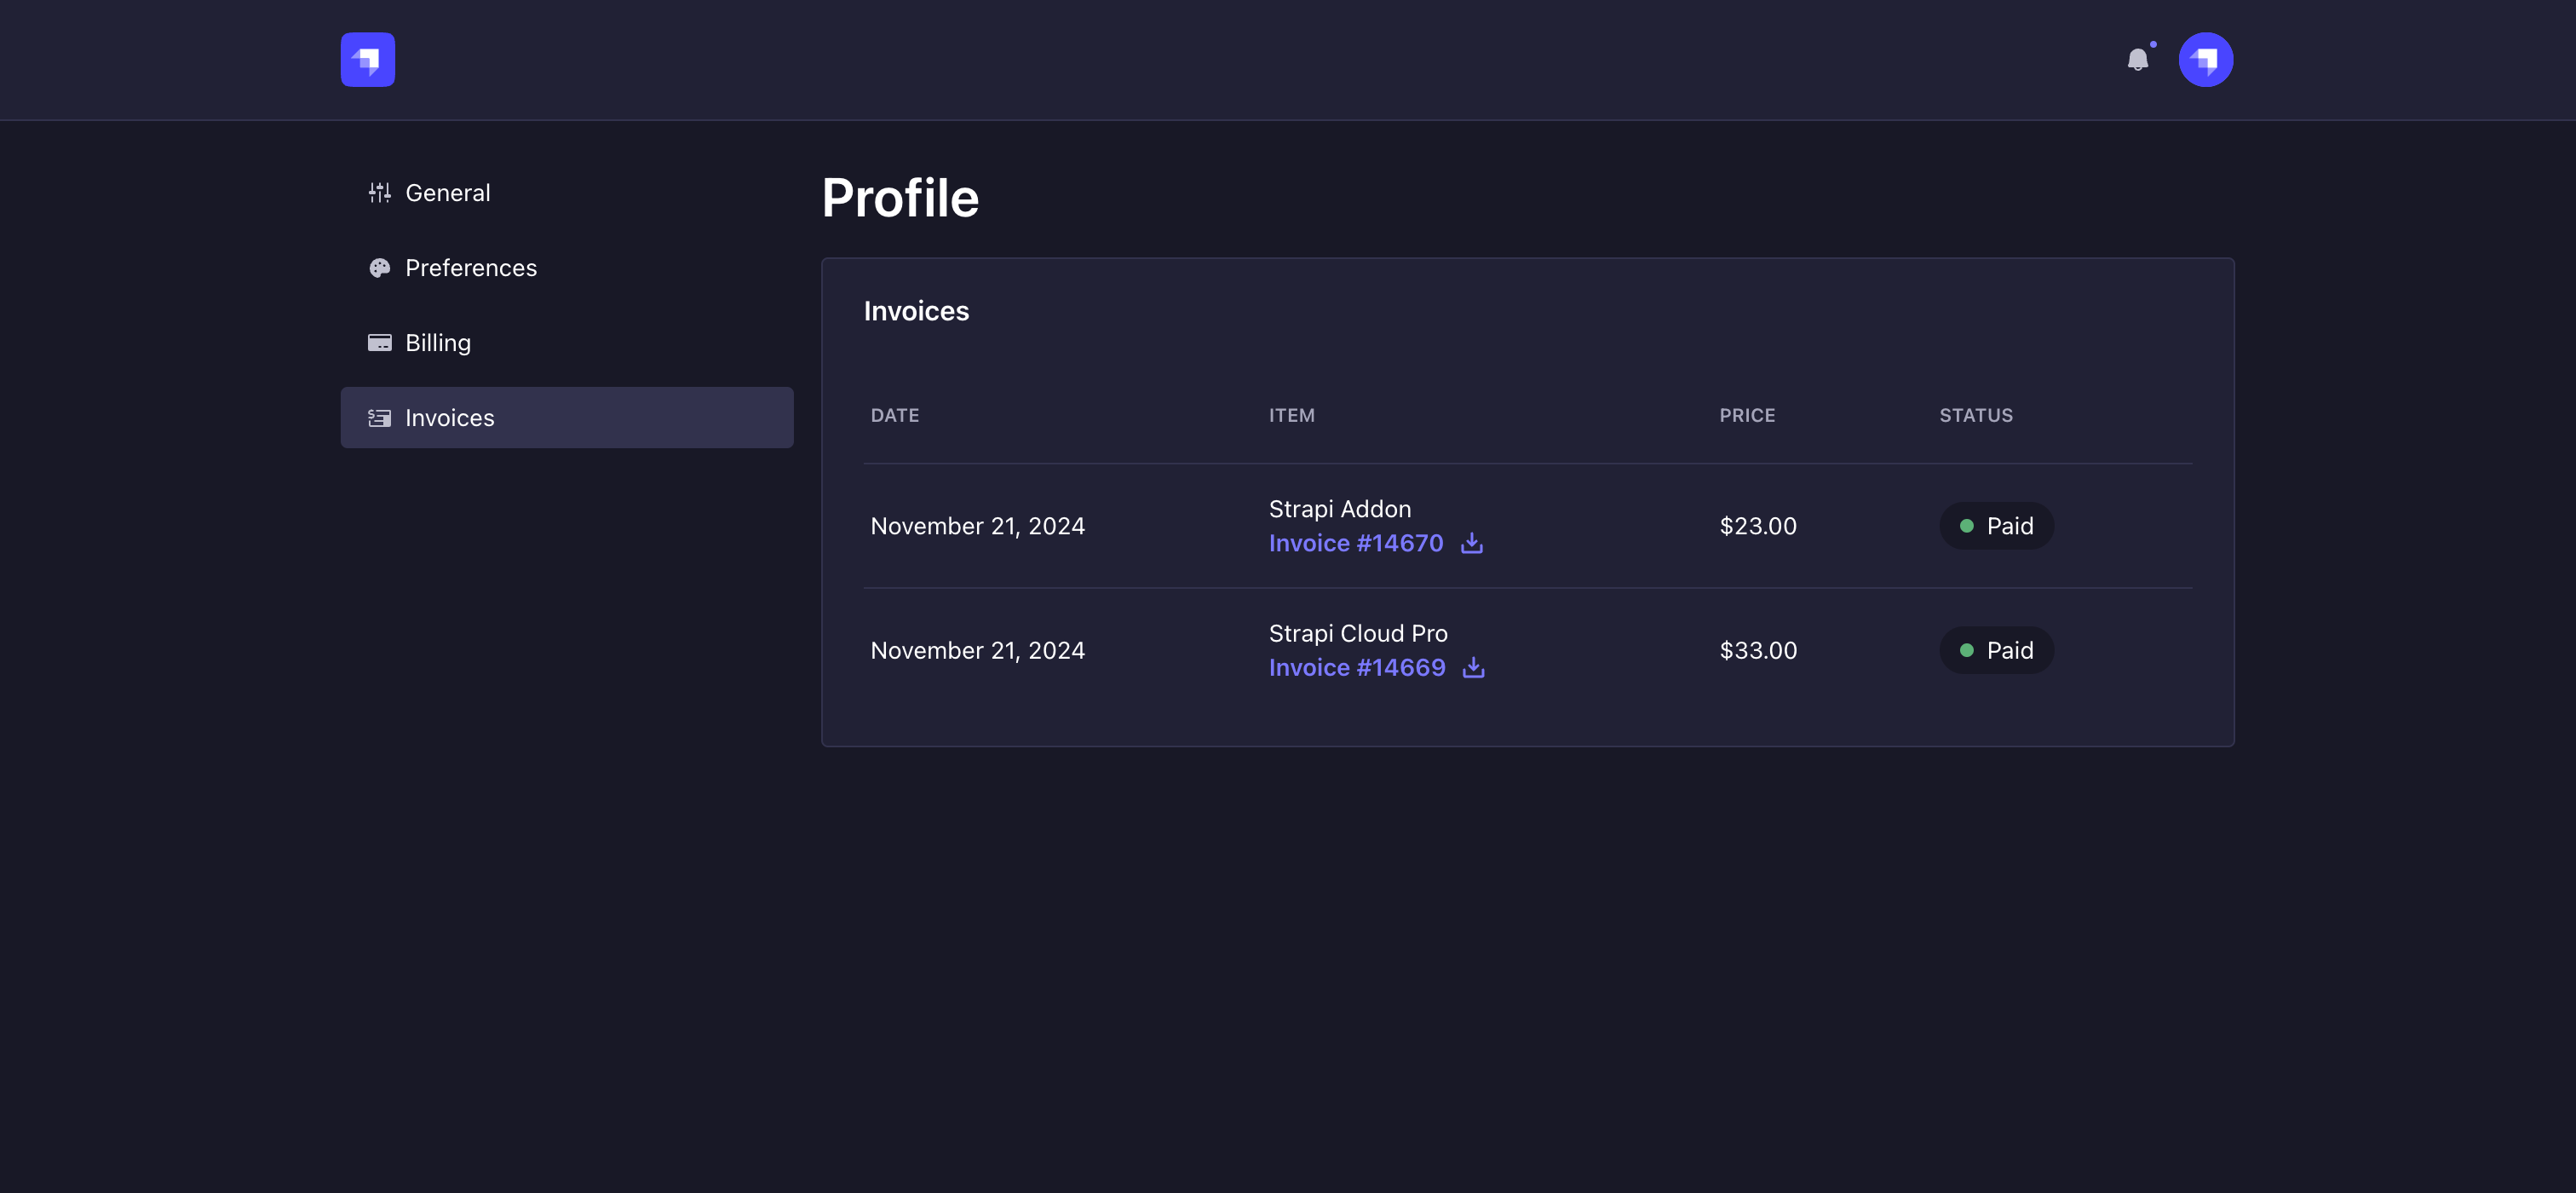This screenshot has width=2576, height=1193.
Task: Click the STATUS column header
Action: tap(1976, 415)
